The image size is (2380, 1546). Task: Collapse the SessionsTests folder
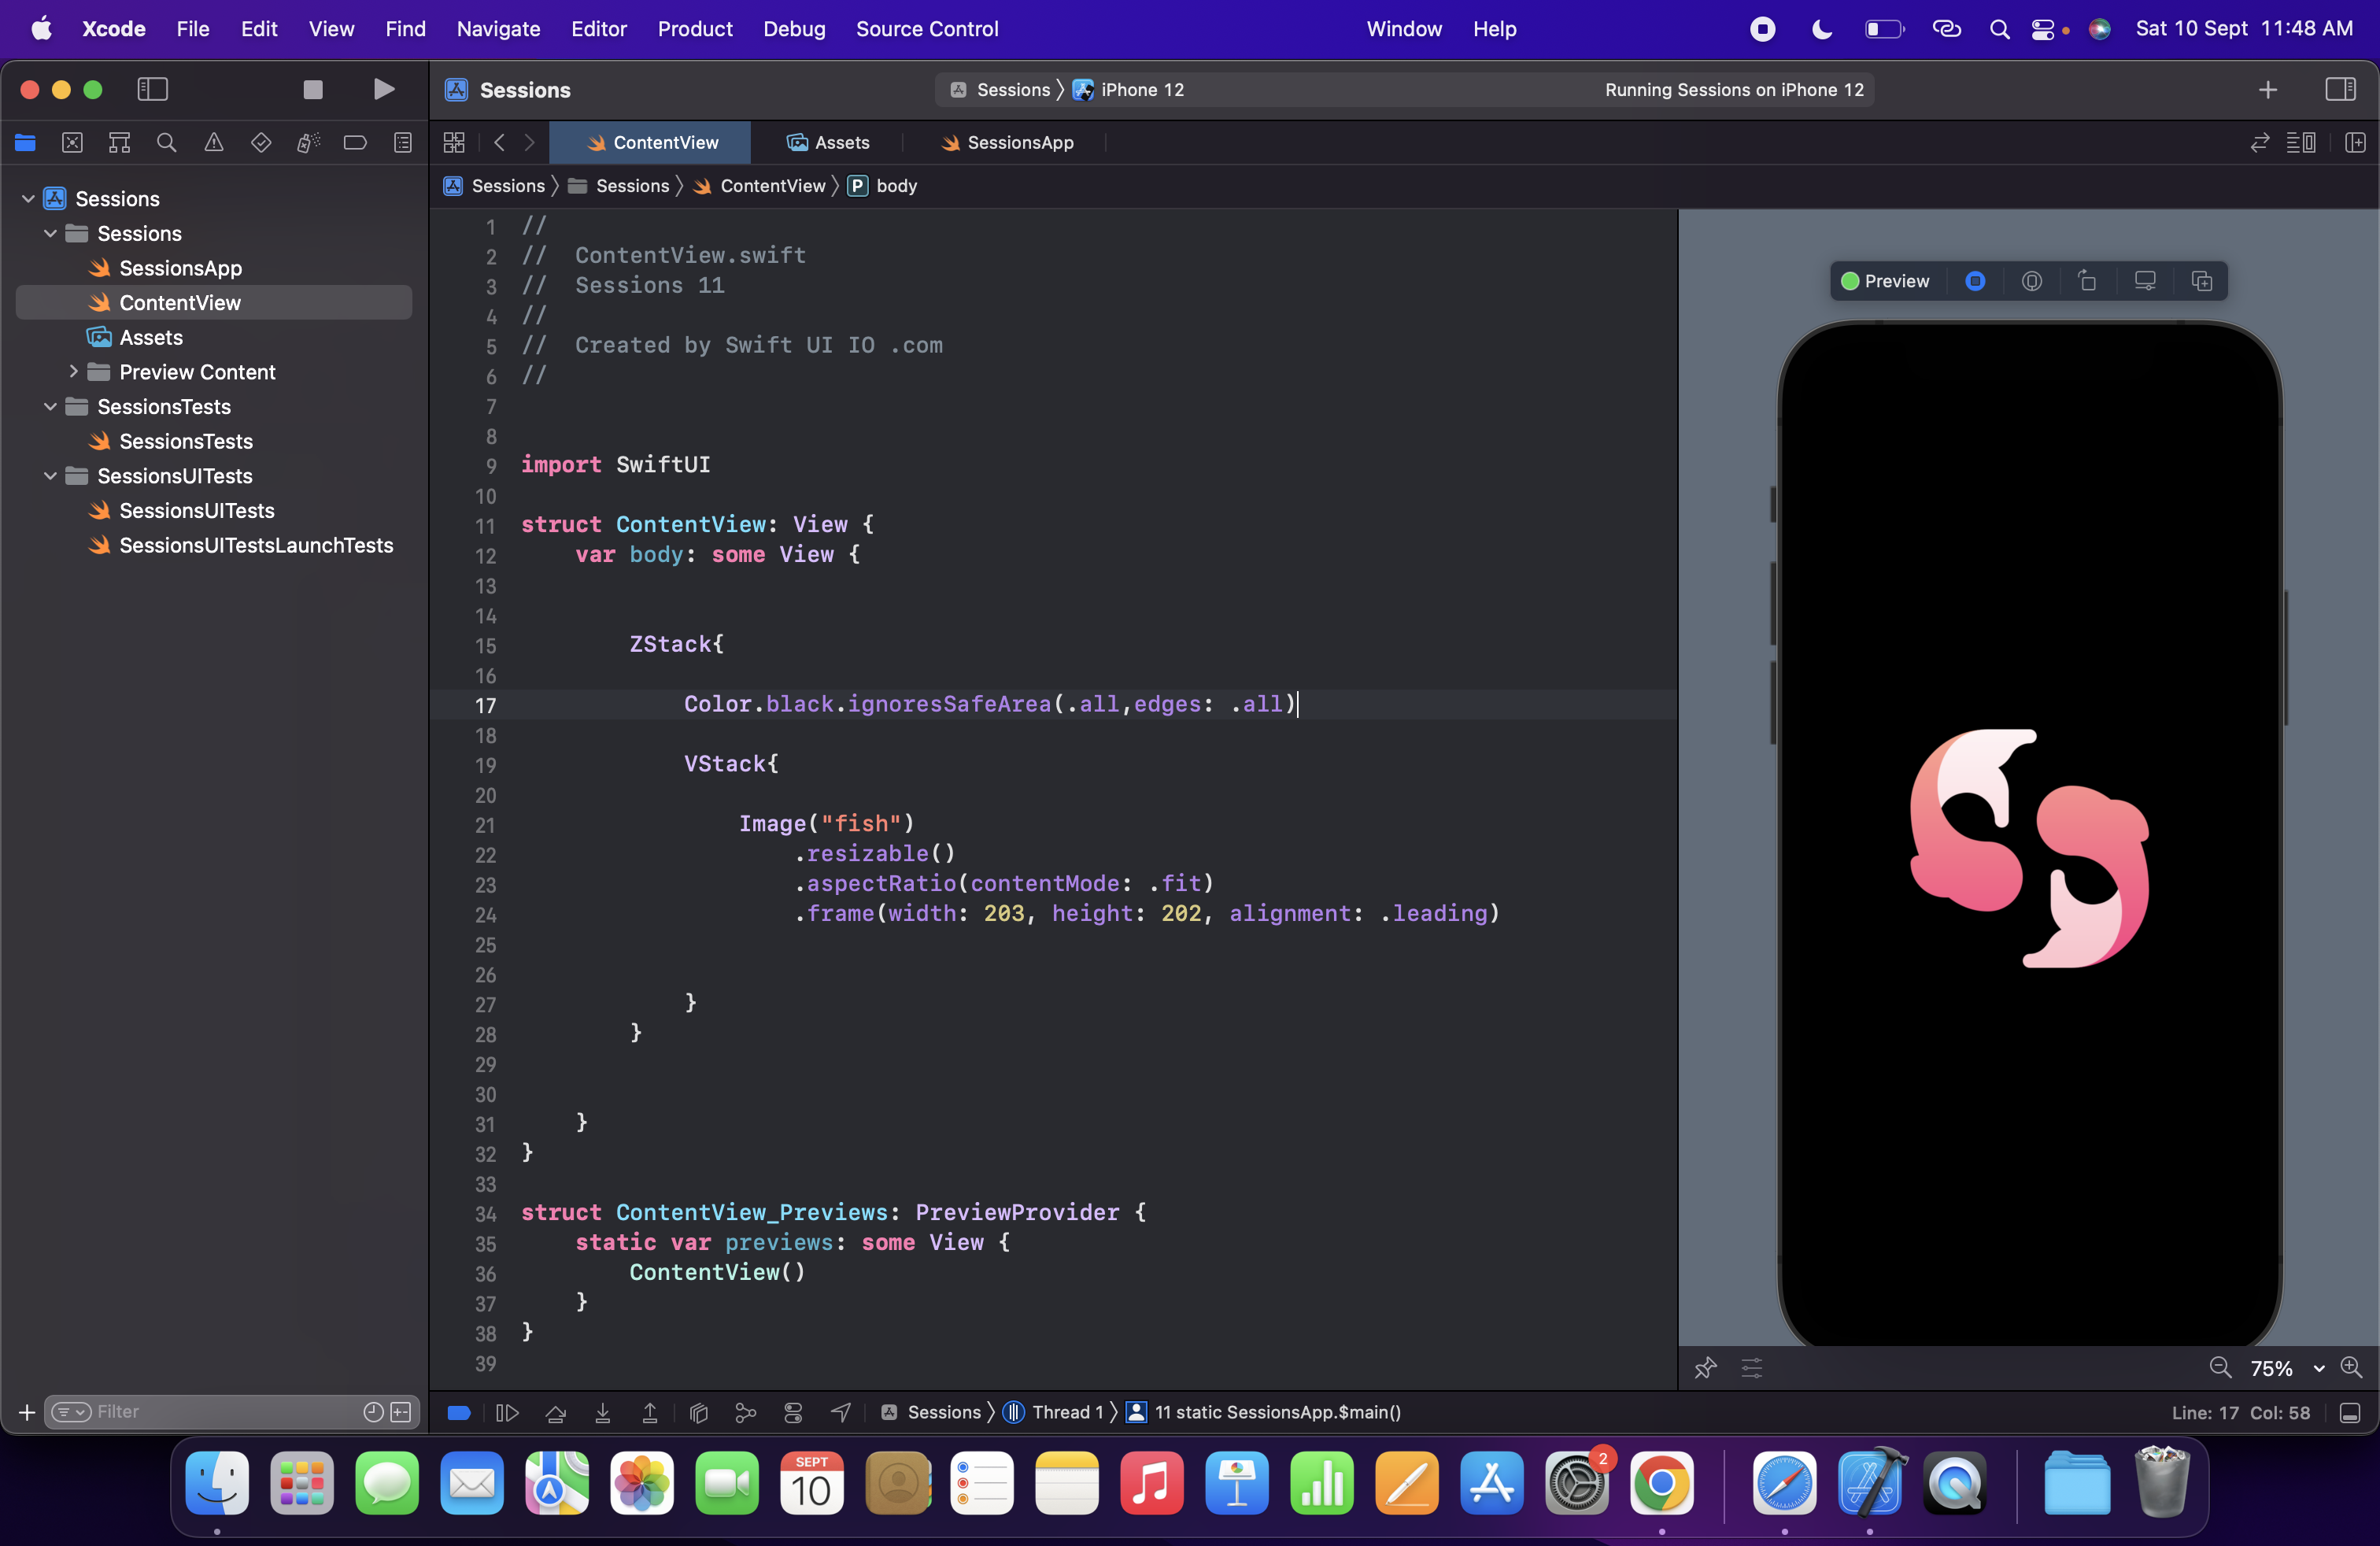(50, 407)
